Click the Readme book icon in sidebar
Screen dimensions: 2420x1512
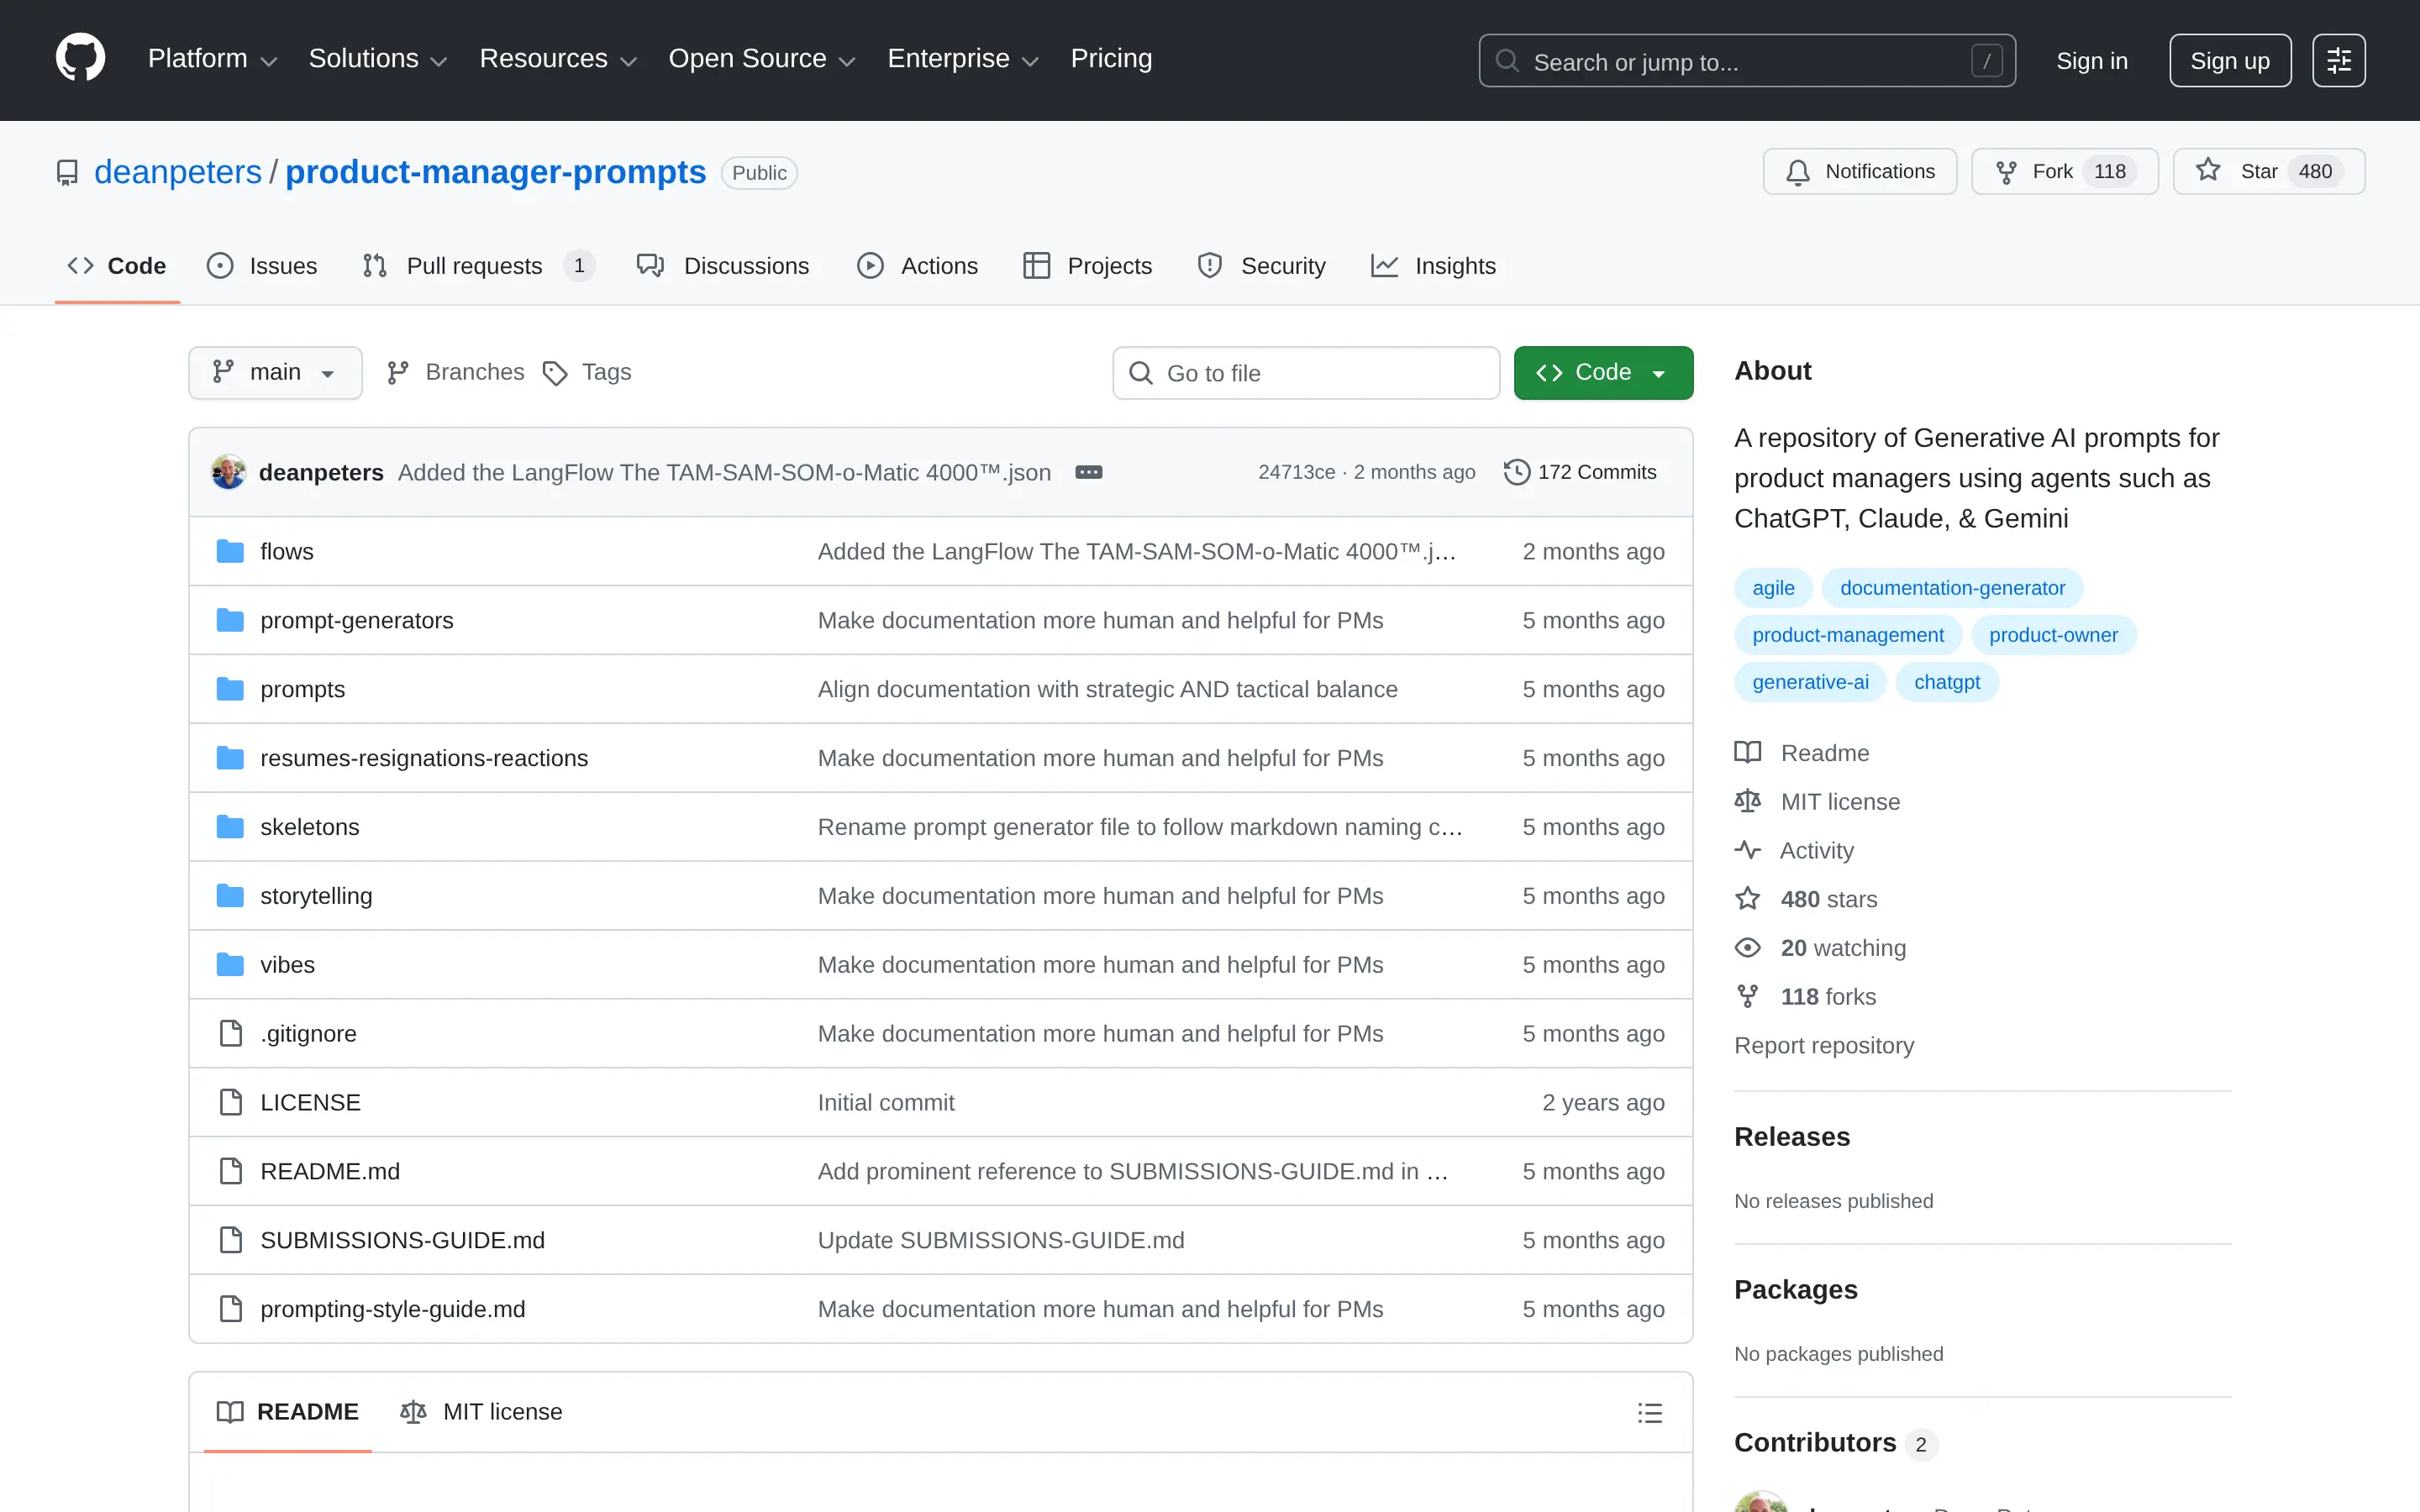coord(1748,752)
